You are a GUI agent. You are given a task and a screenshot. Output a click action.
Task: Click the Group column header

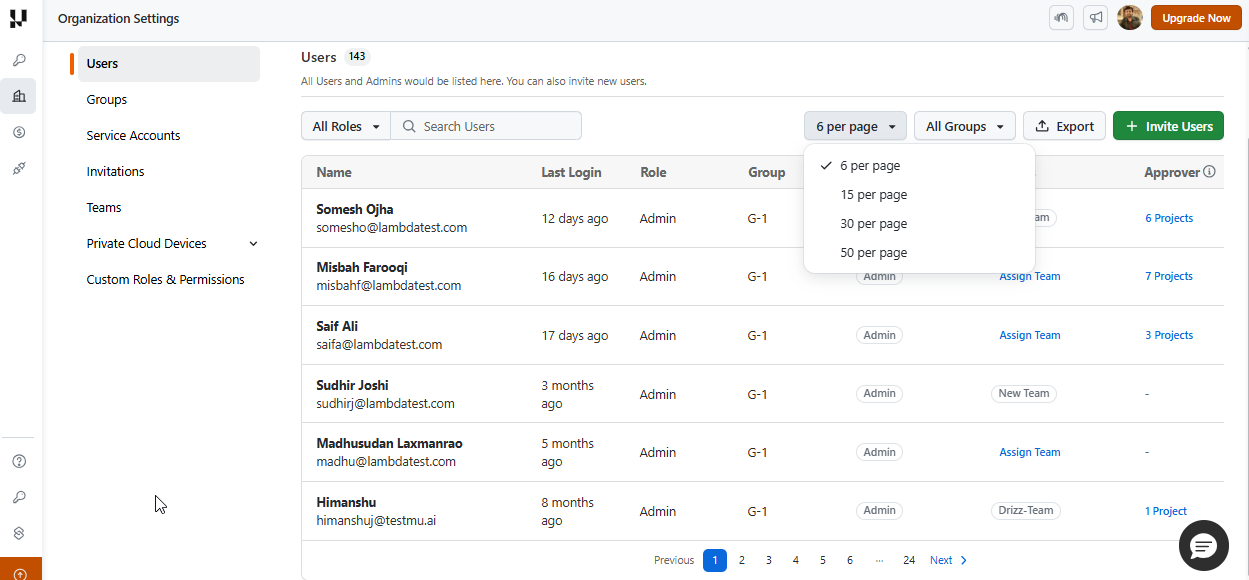pyautogui.click(x=767, y=173)
